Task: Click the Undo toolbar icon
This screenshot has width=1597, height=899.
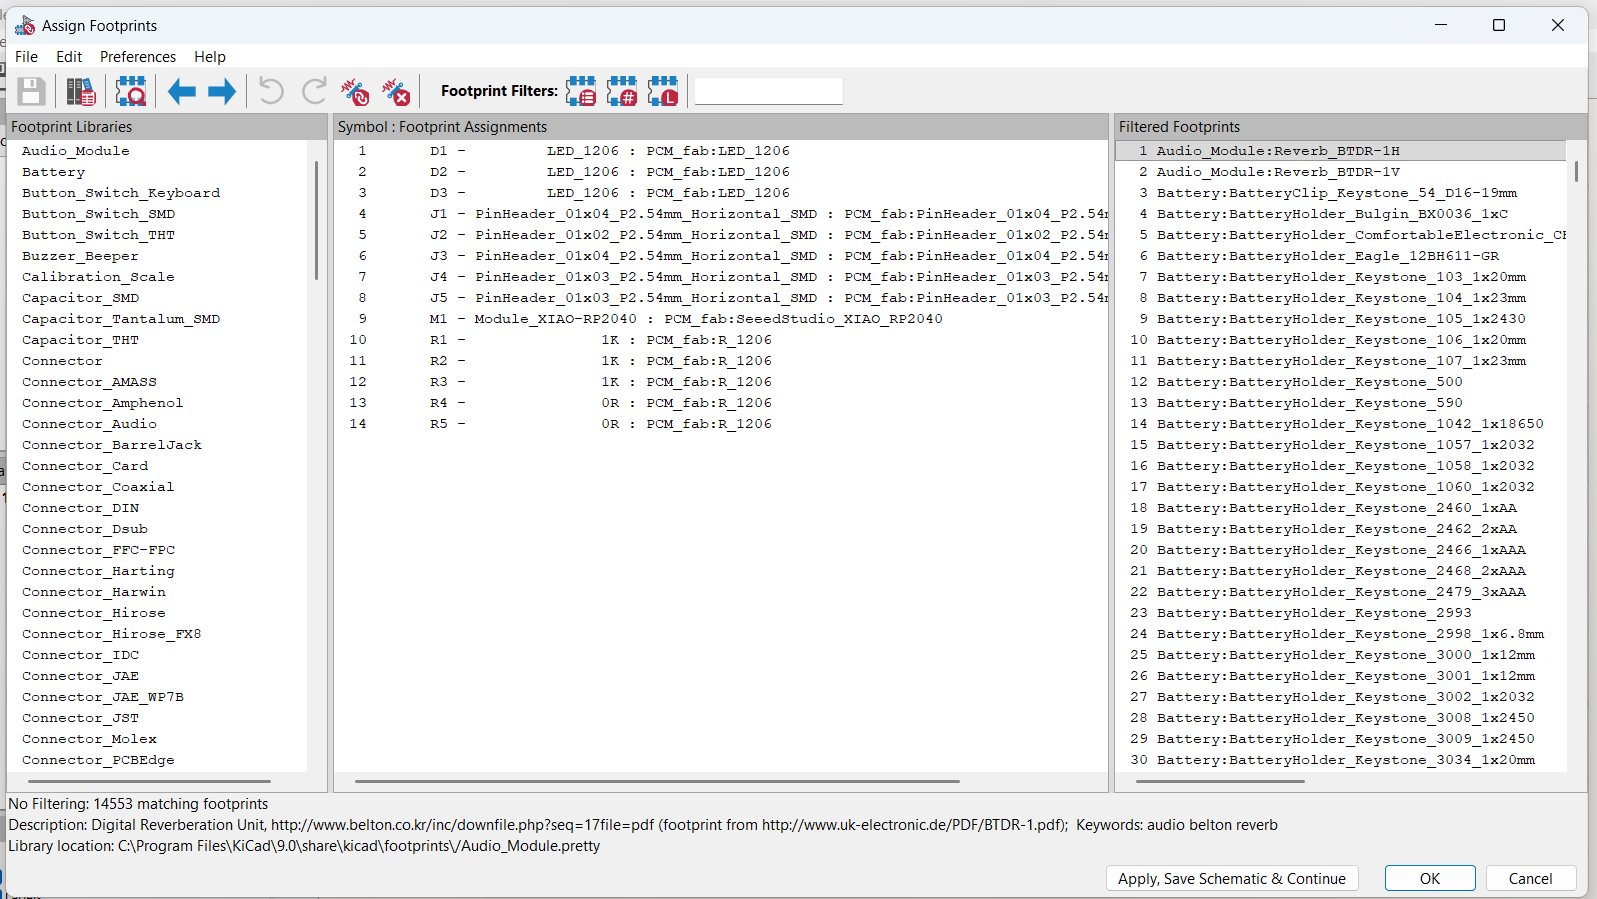Action: click(x=271, y=91)
